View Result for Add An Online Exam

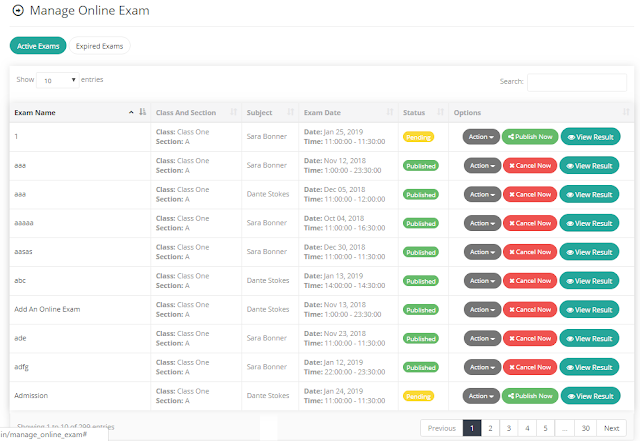click(589, 310)
